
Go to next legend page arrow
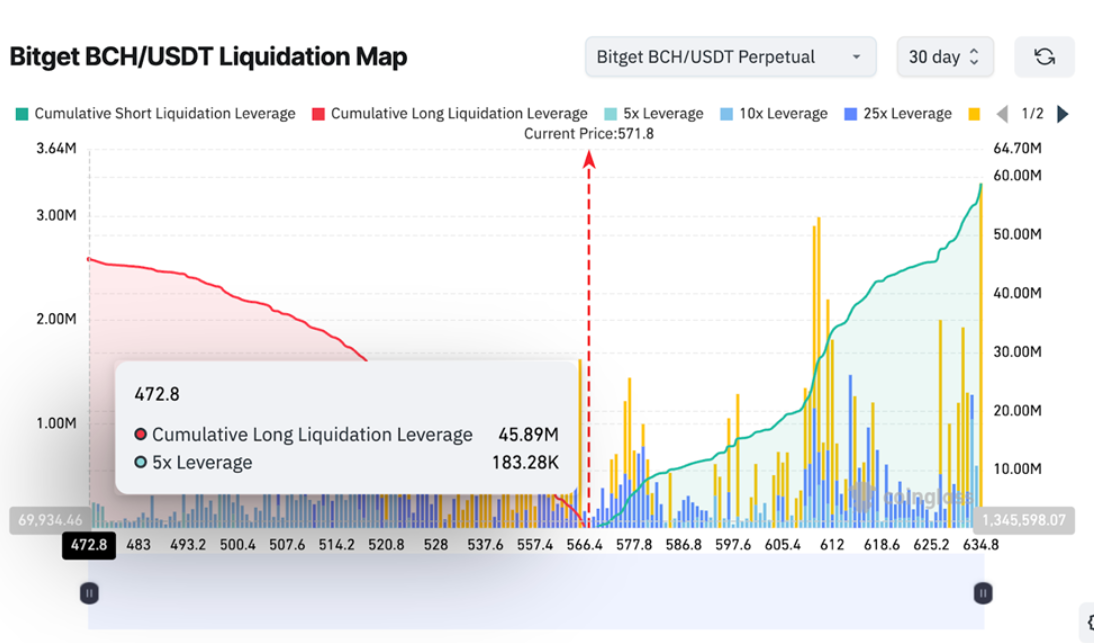coord(1063,114)
